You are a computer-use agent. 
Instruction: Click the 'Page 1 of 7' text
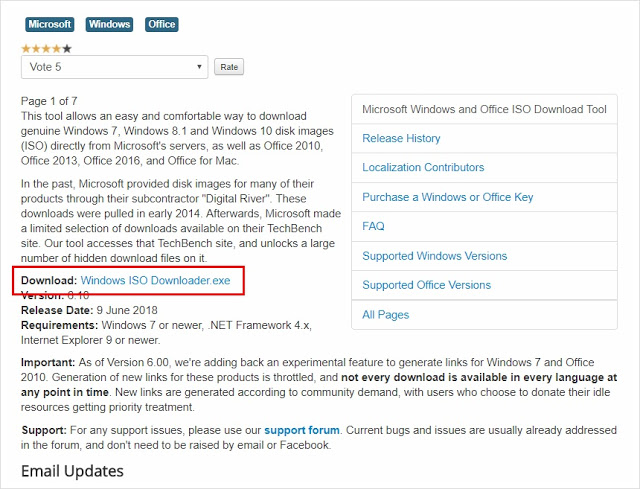49,101
